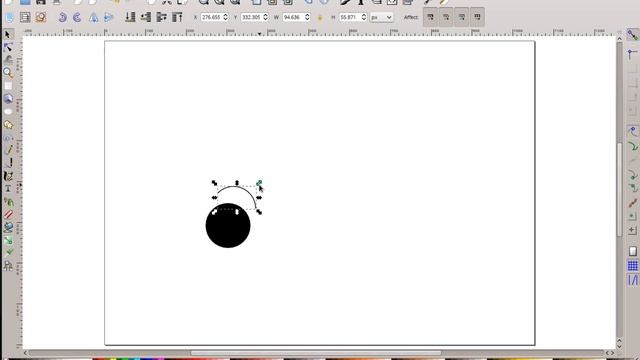The width and height of the screenshot is (640, 360).
Task: Lower selection one step
Action: (146, 17)
